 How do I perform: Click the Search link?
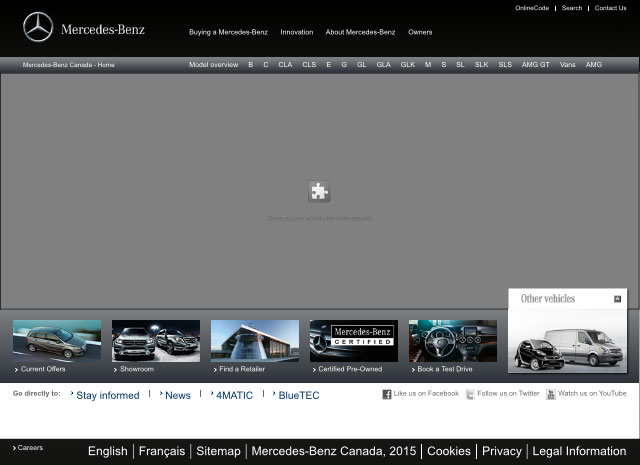coord(572,8)
